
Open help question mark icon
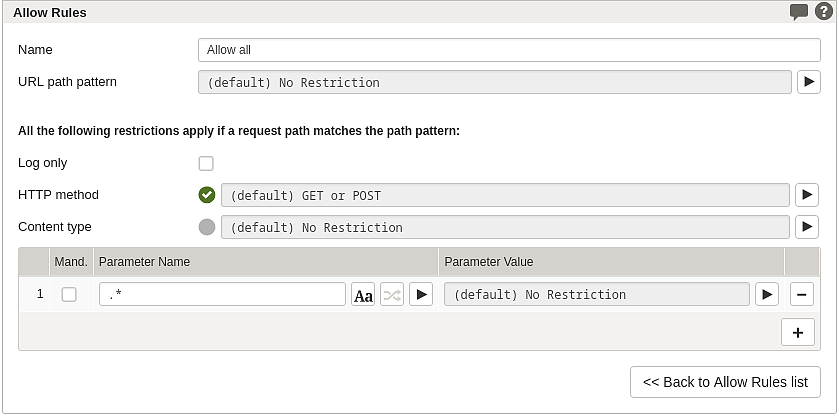coord(823,11)
